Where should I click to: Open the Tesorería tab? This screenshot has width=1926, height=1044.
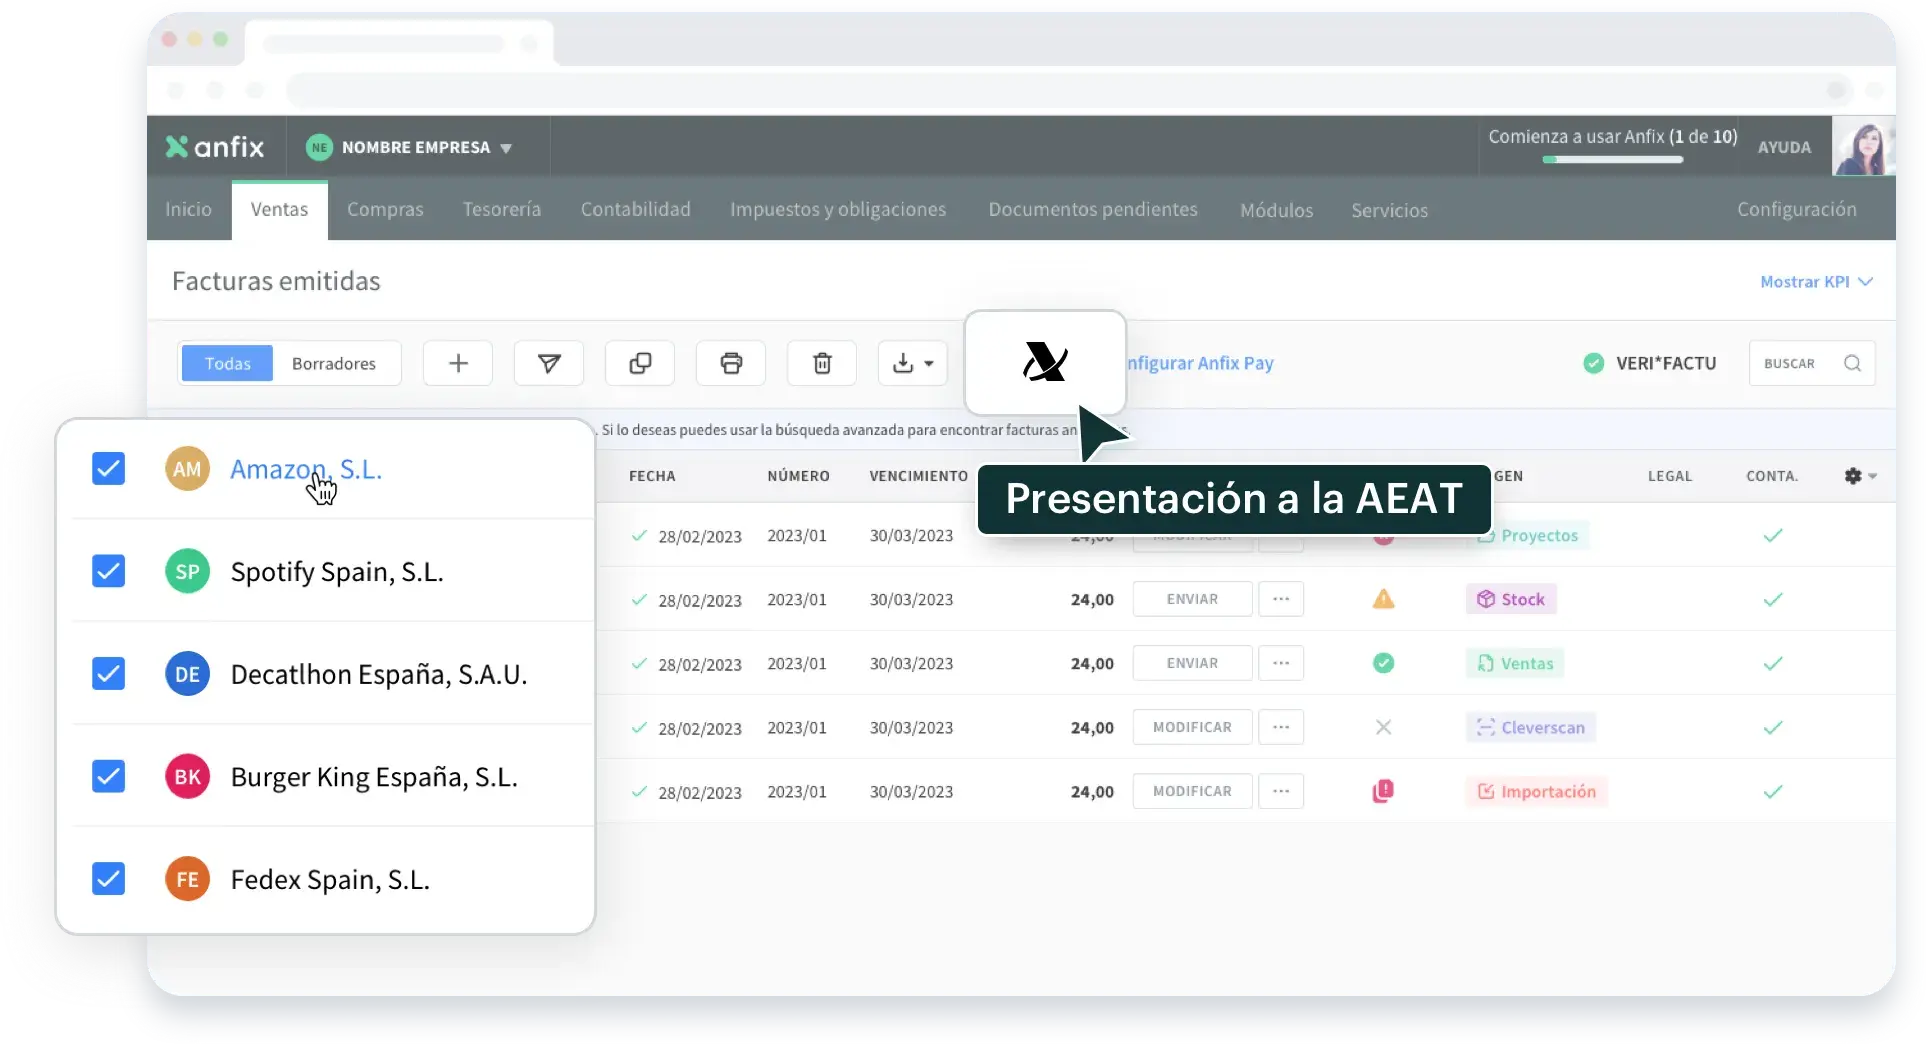501,210
